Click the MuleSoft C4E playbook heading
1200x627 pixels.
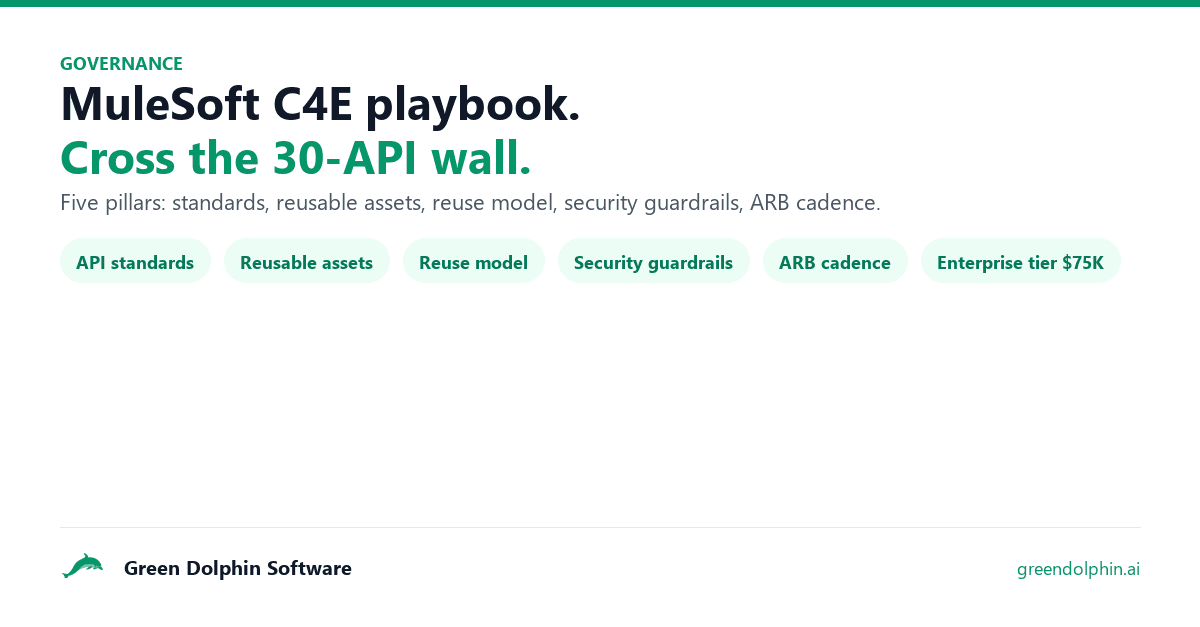320,104
